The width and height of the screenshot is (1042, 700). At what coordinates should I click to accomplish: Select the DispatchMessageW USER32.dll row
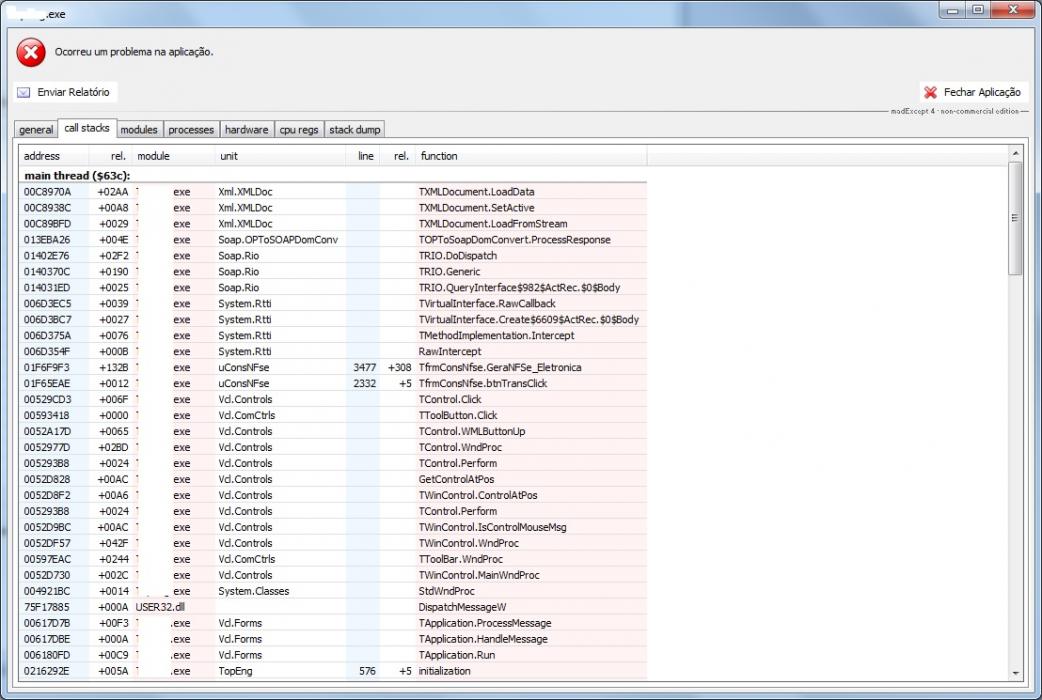tap(333, 607)
